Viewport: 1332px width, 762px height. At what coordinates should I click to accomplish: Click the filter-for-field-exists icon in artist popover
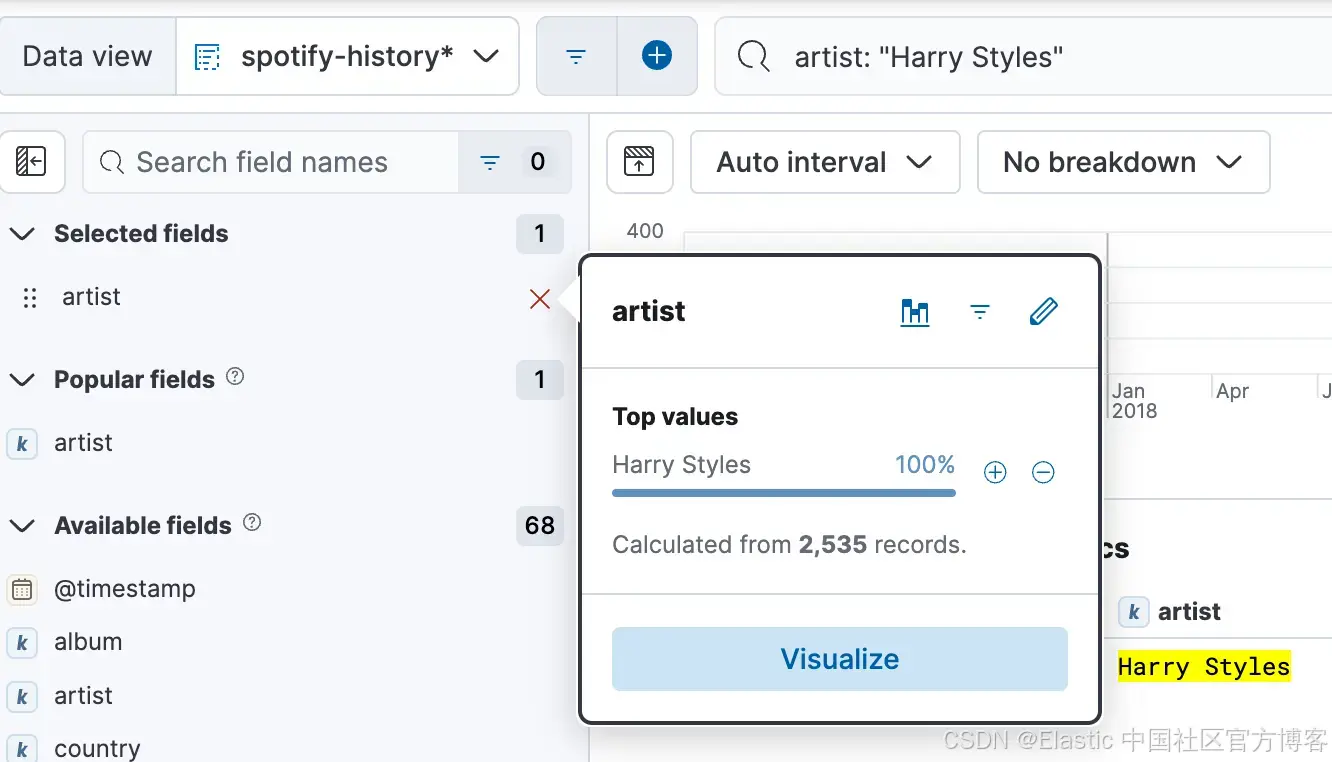[980, 312]
